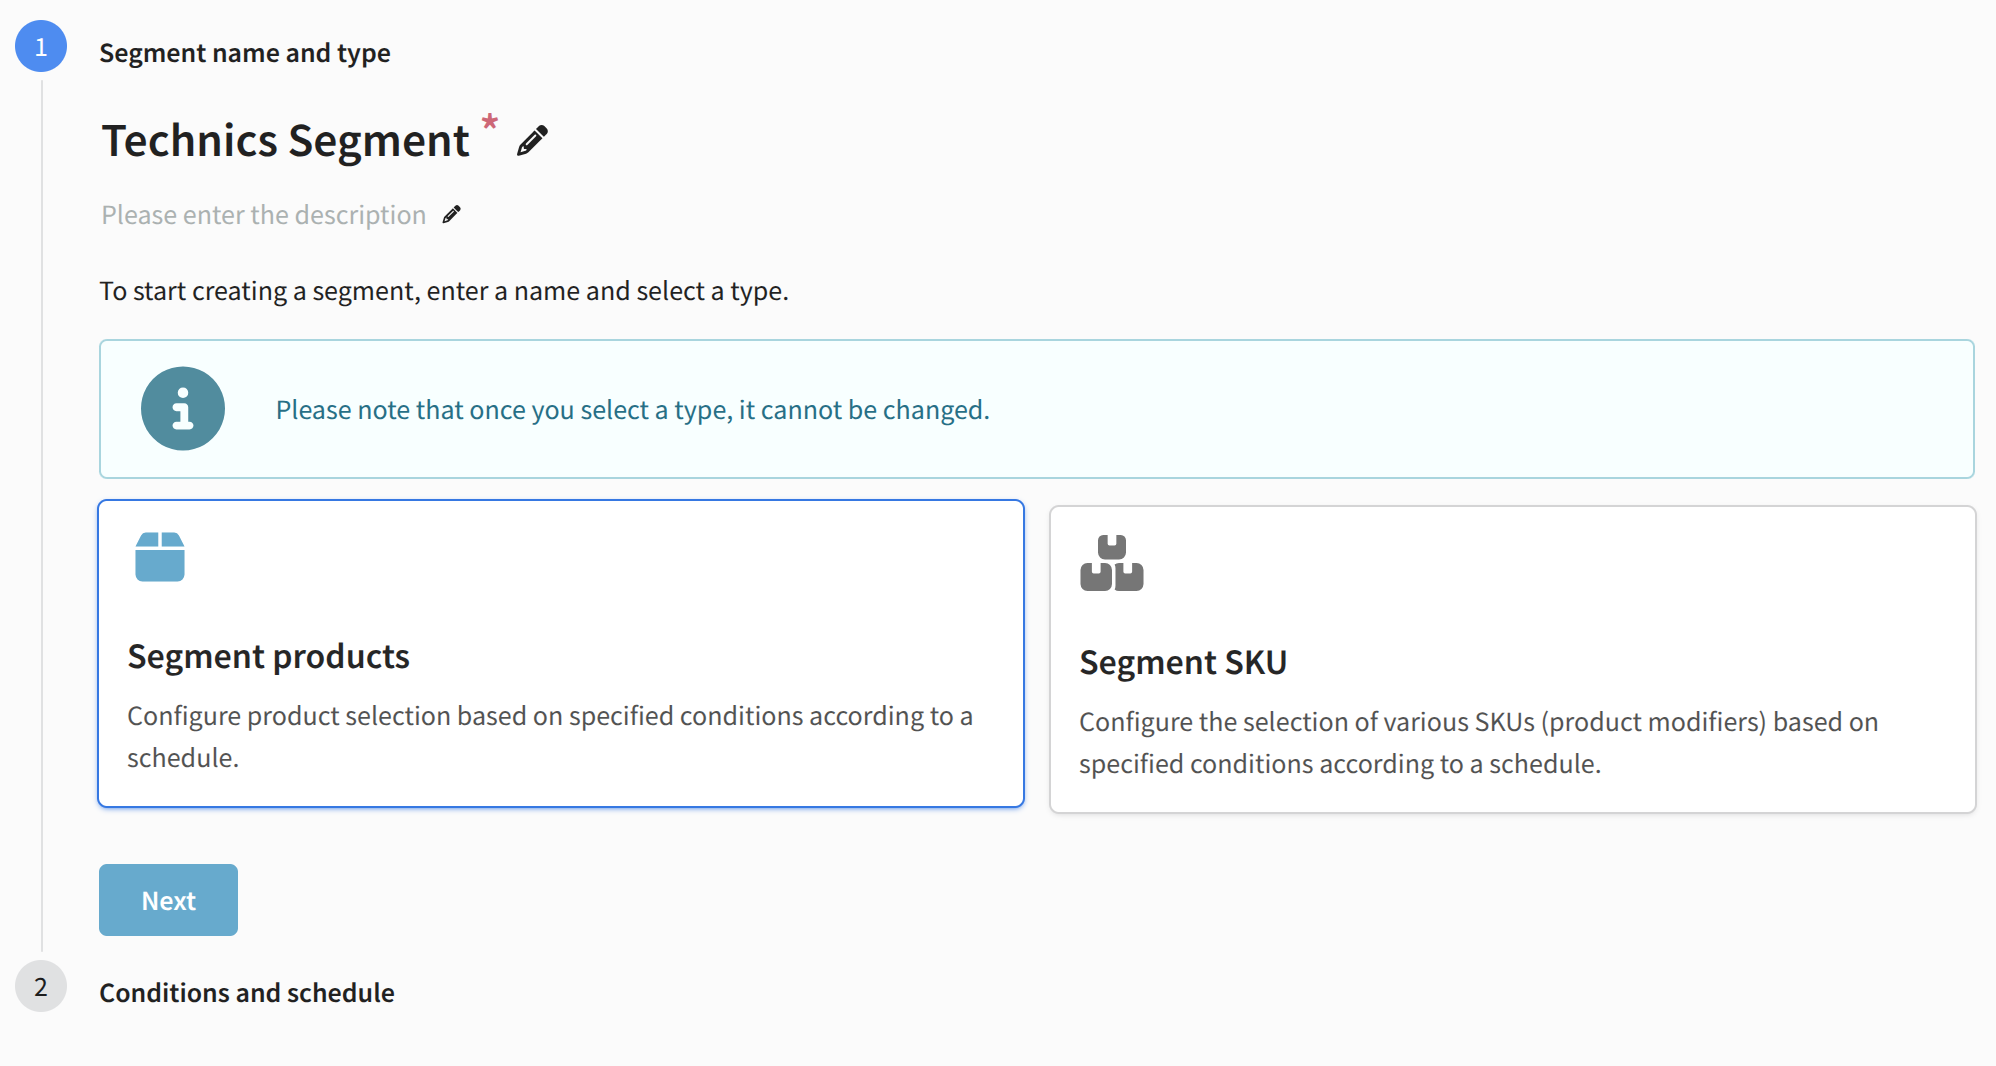Click the Segment SKU description paragraph
The height and width of the screenshot is (1066, 1996).
tap(1478, 743)
